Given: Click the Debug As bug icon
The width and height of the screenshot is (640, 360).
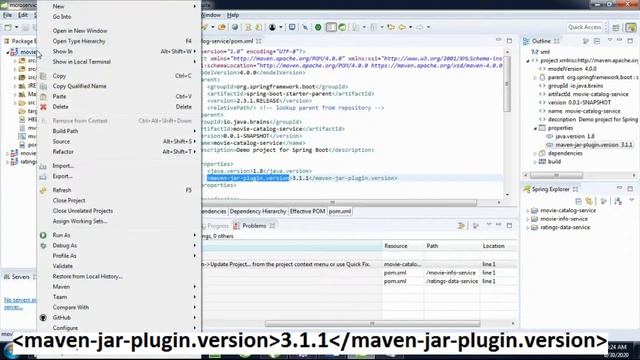Looking at the screenshot, I should [x=43, y=246].
